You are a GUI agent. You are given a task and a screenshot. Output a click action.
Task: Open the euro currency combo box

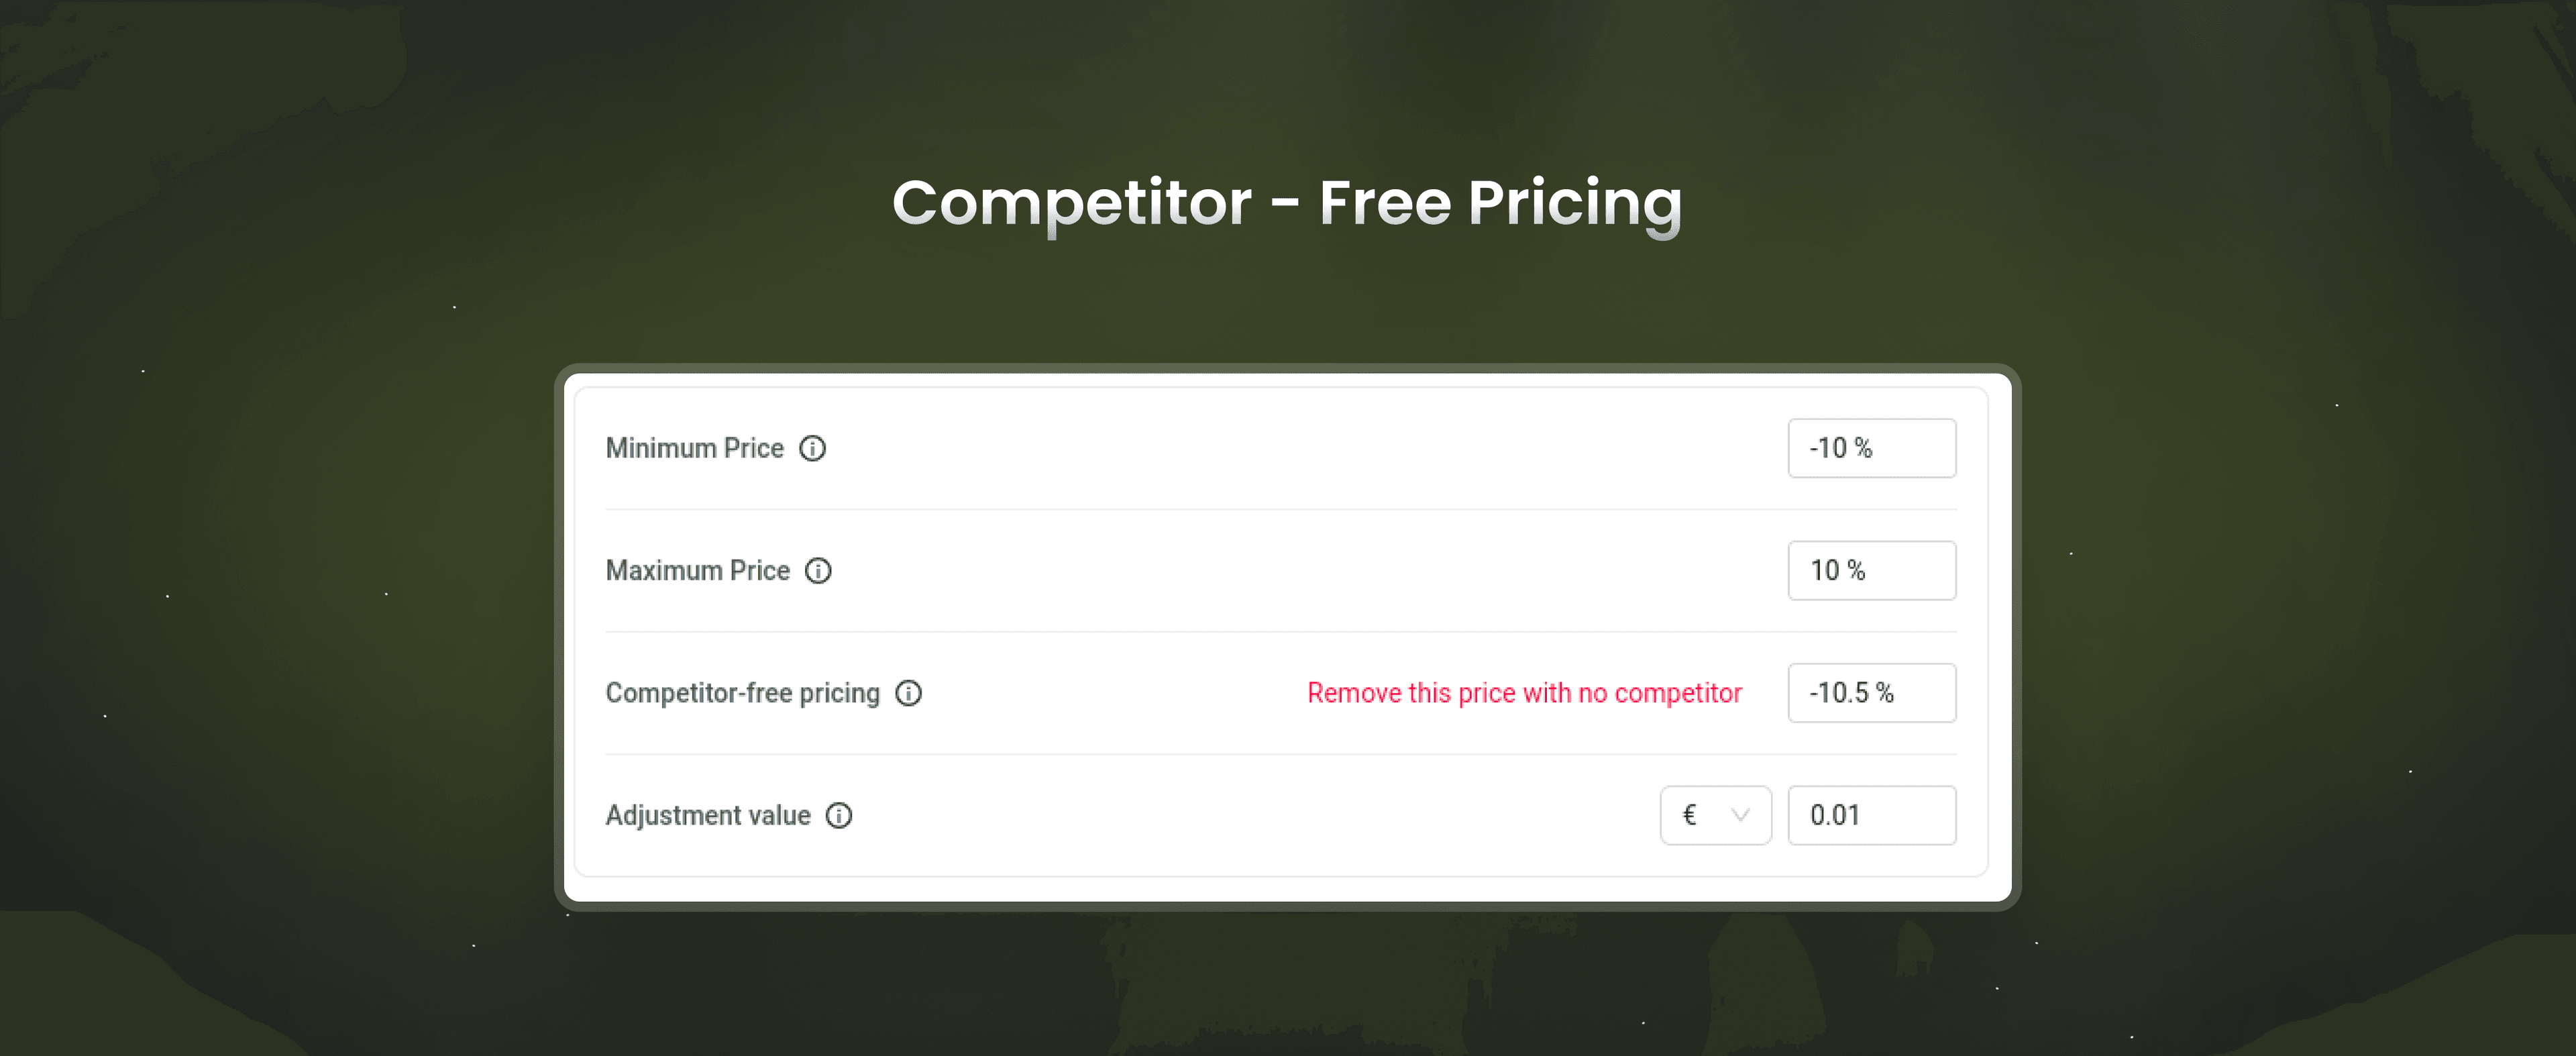(1716, 816)
